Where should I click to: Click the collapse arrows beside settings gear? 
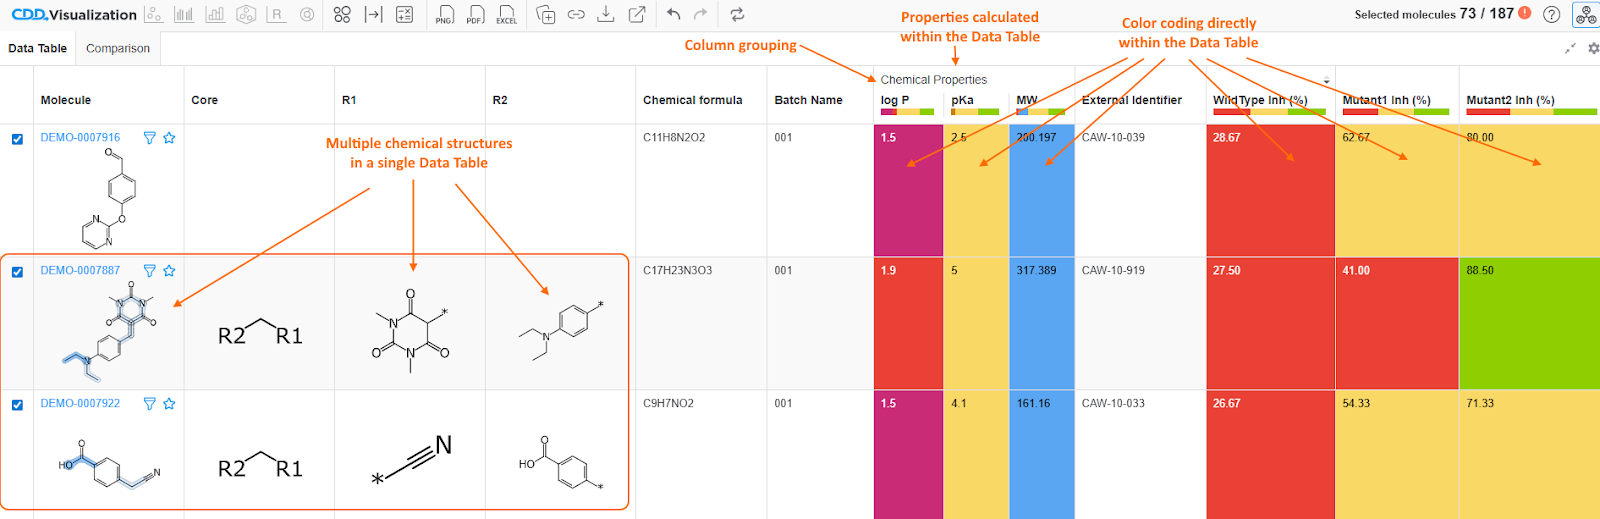[x=1570, y=48]
